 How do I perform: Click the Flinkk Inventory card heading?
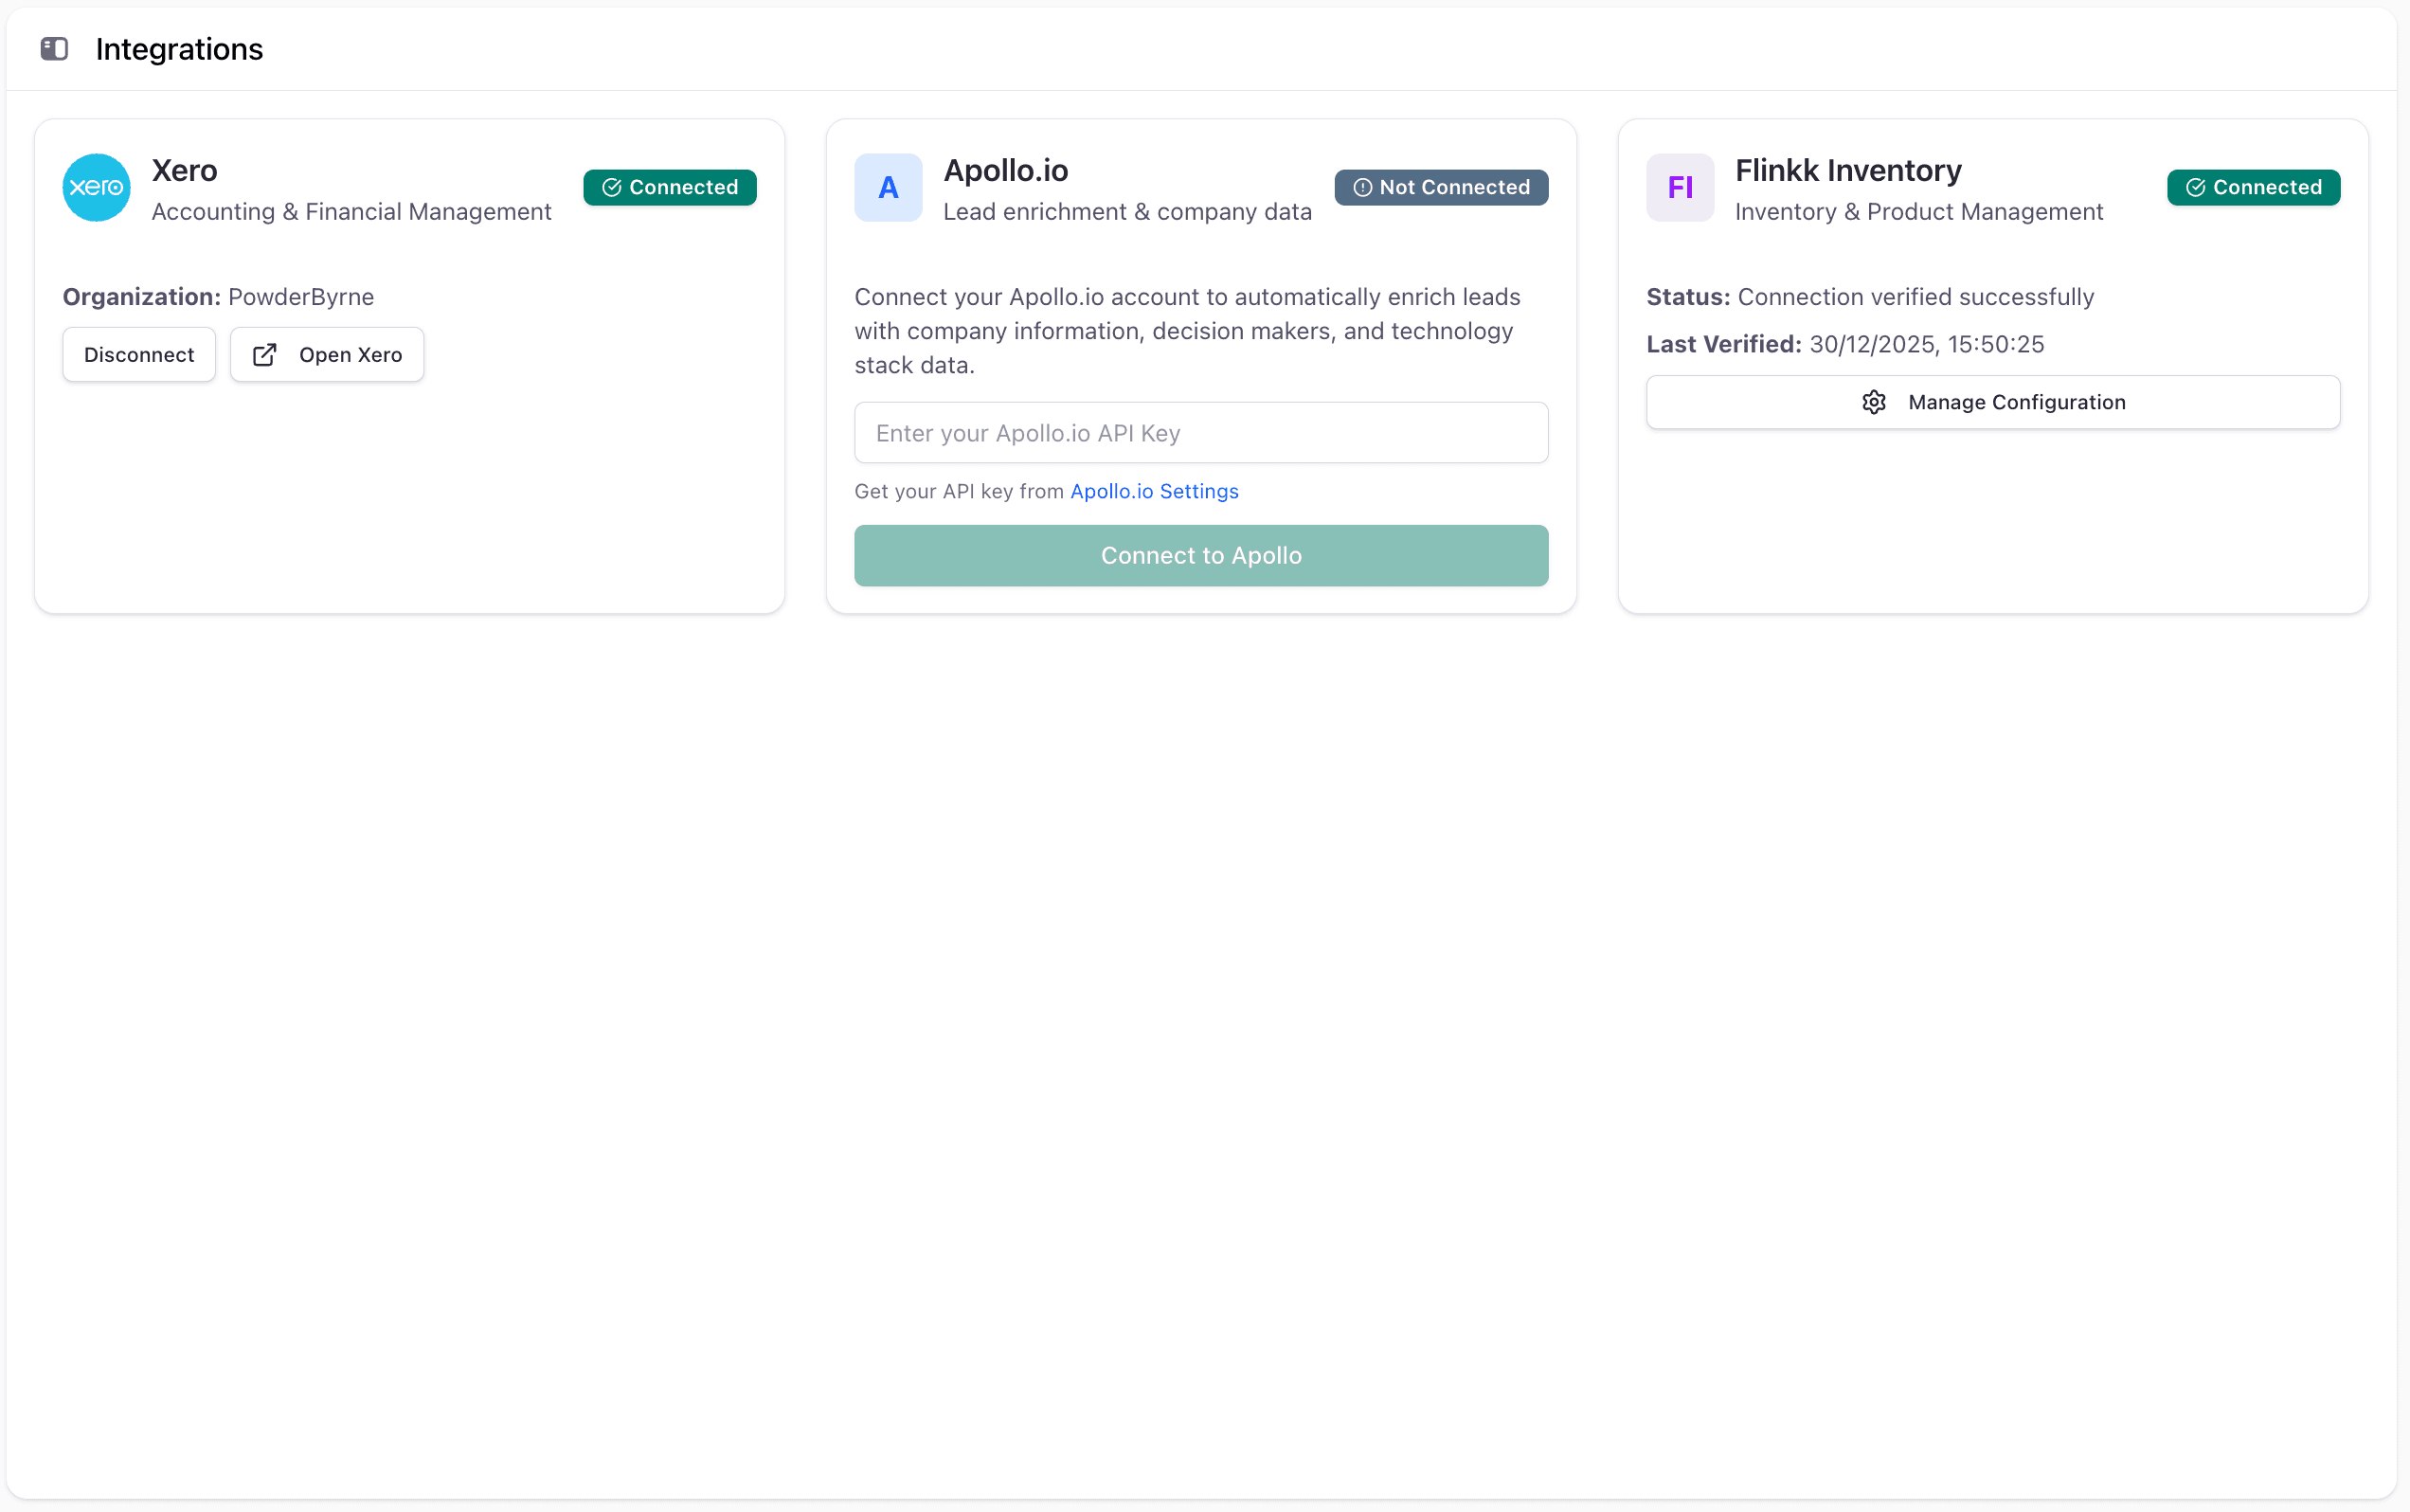tap(1848, 170)
